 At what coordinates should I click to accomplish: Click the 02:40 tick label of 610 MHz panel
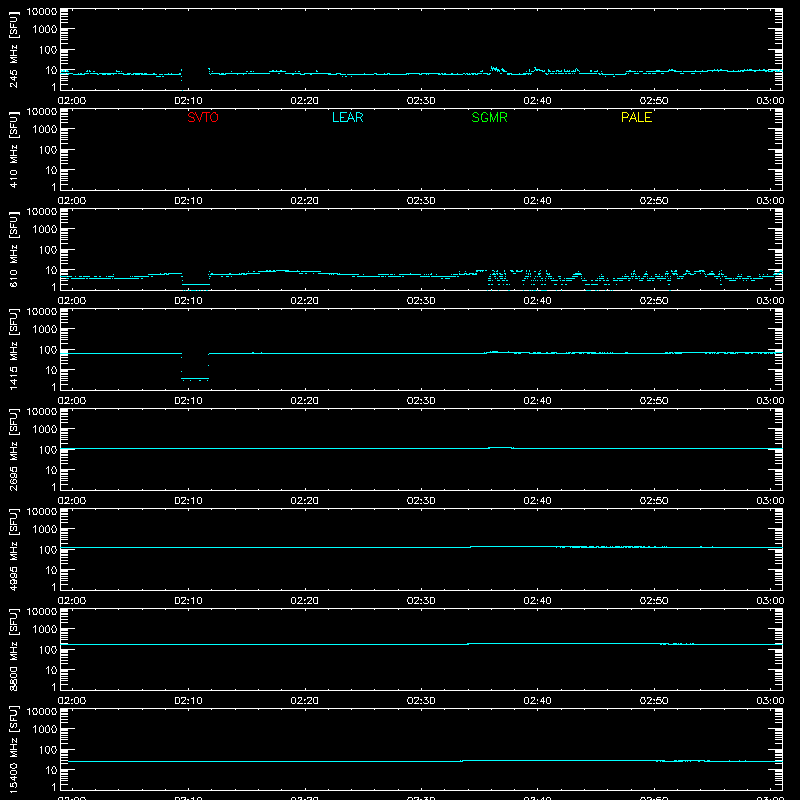tap(537, 301)
